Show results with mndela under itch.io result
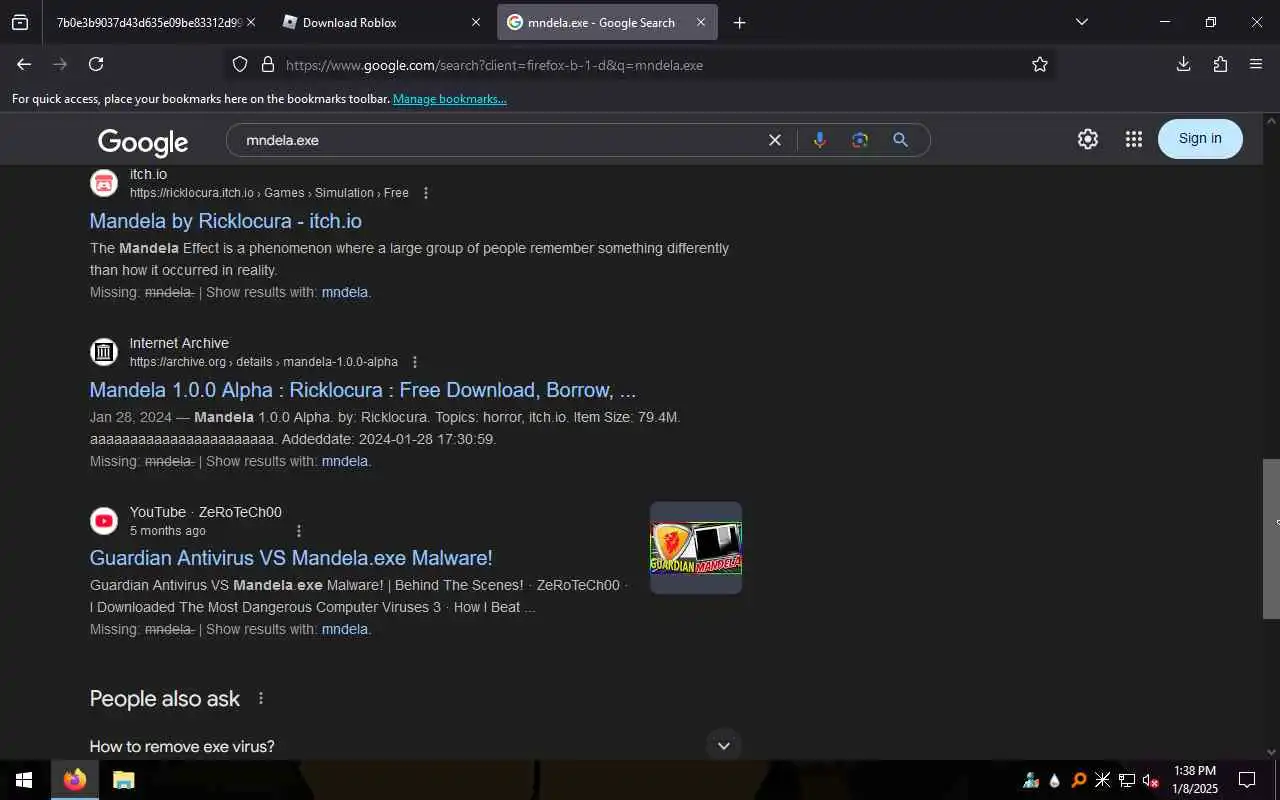Image resolution: width=1280 pixels, height=800 pixels. [x=345, y=292]
